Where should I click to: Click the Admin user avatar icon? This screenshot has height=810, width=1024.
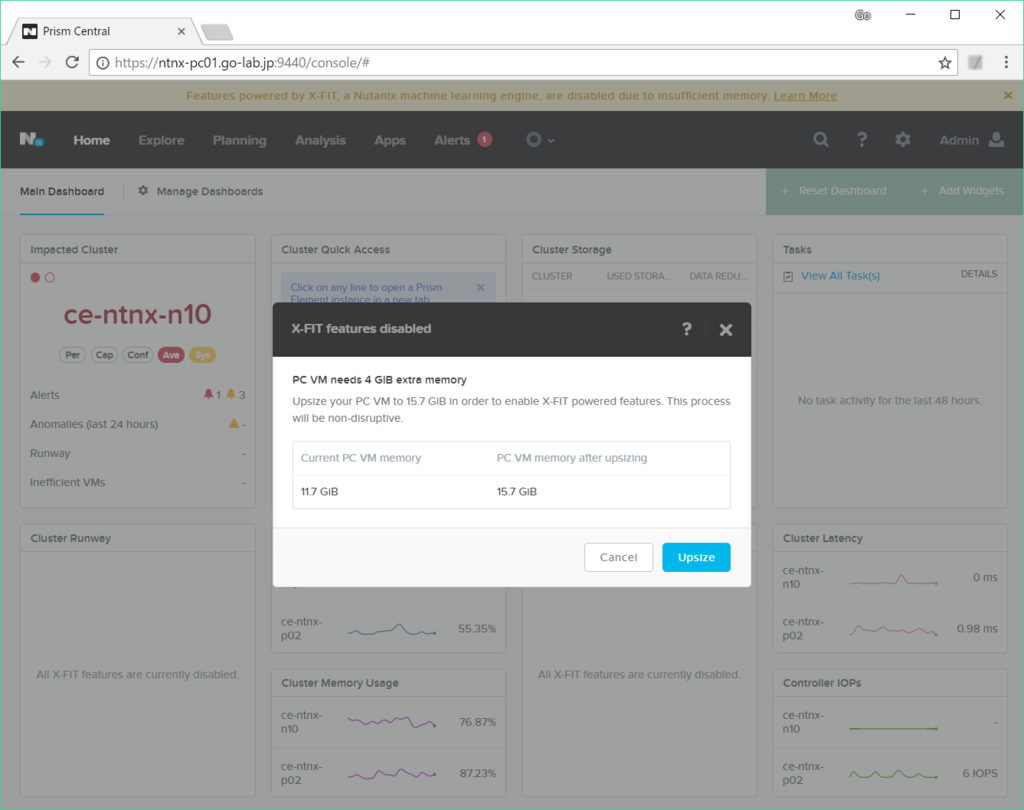coord(997,139)
